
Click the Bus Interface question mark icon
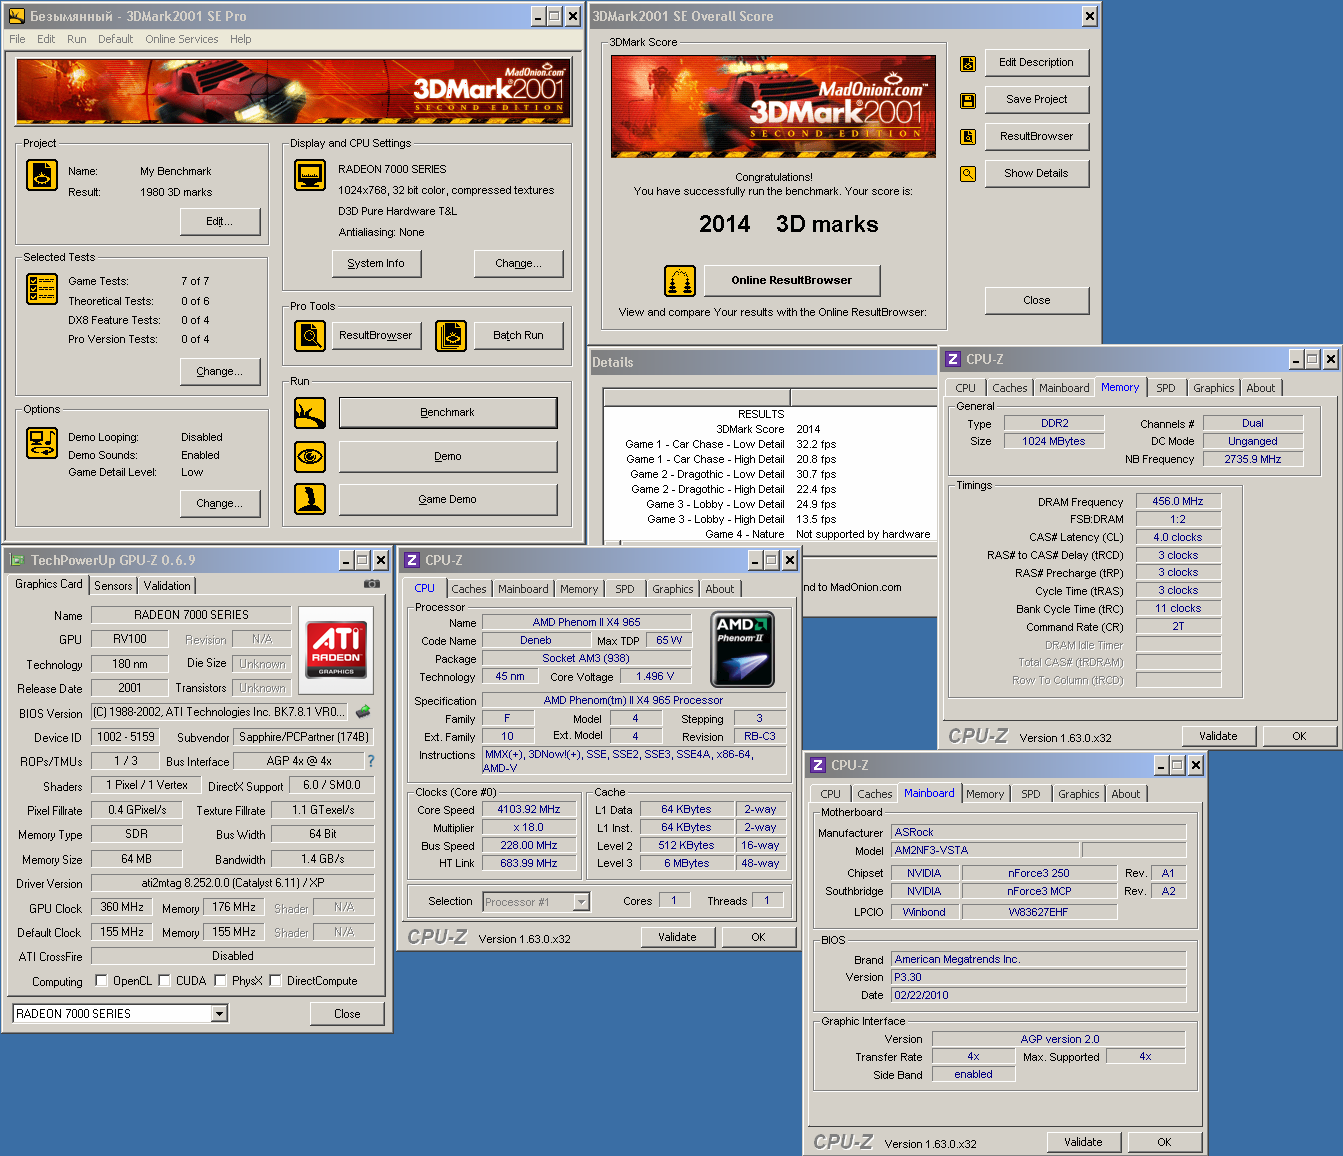tap(371, 761)
